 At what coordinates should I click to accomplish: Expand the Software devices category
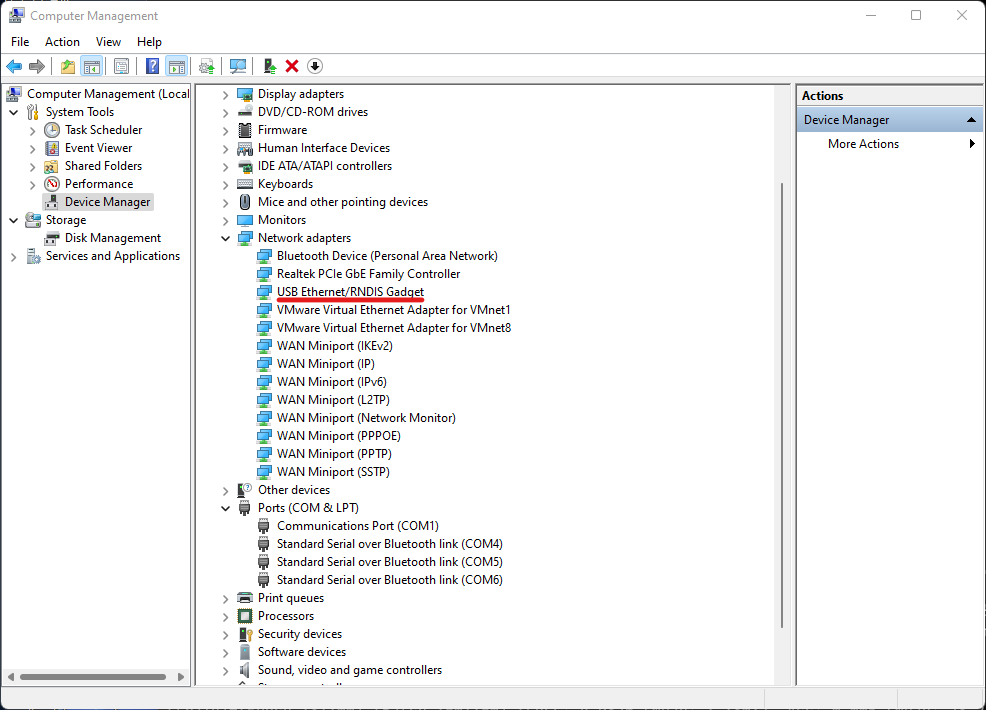click(x=225, y=653)
